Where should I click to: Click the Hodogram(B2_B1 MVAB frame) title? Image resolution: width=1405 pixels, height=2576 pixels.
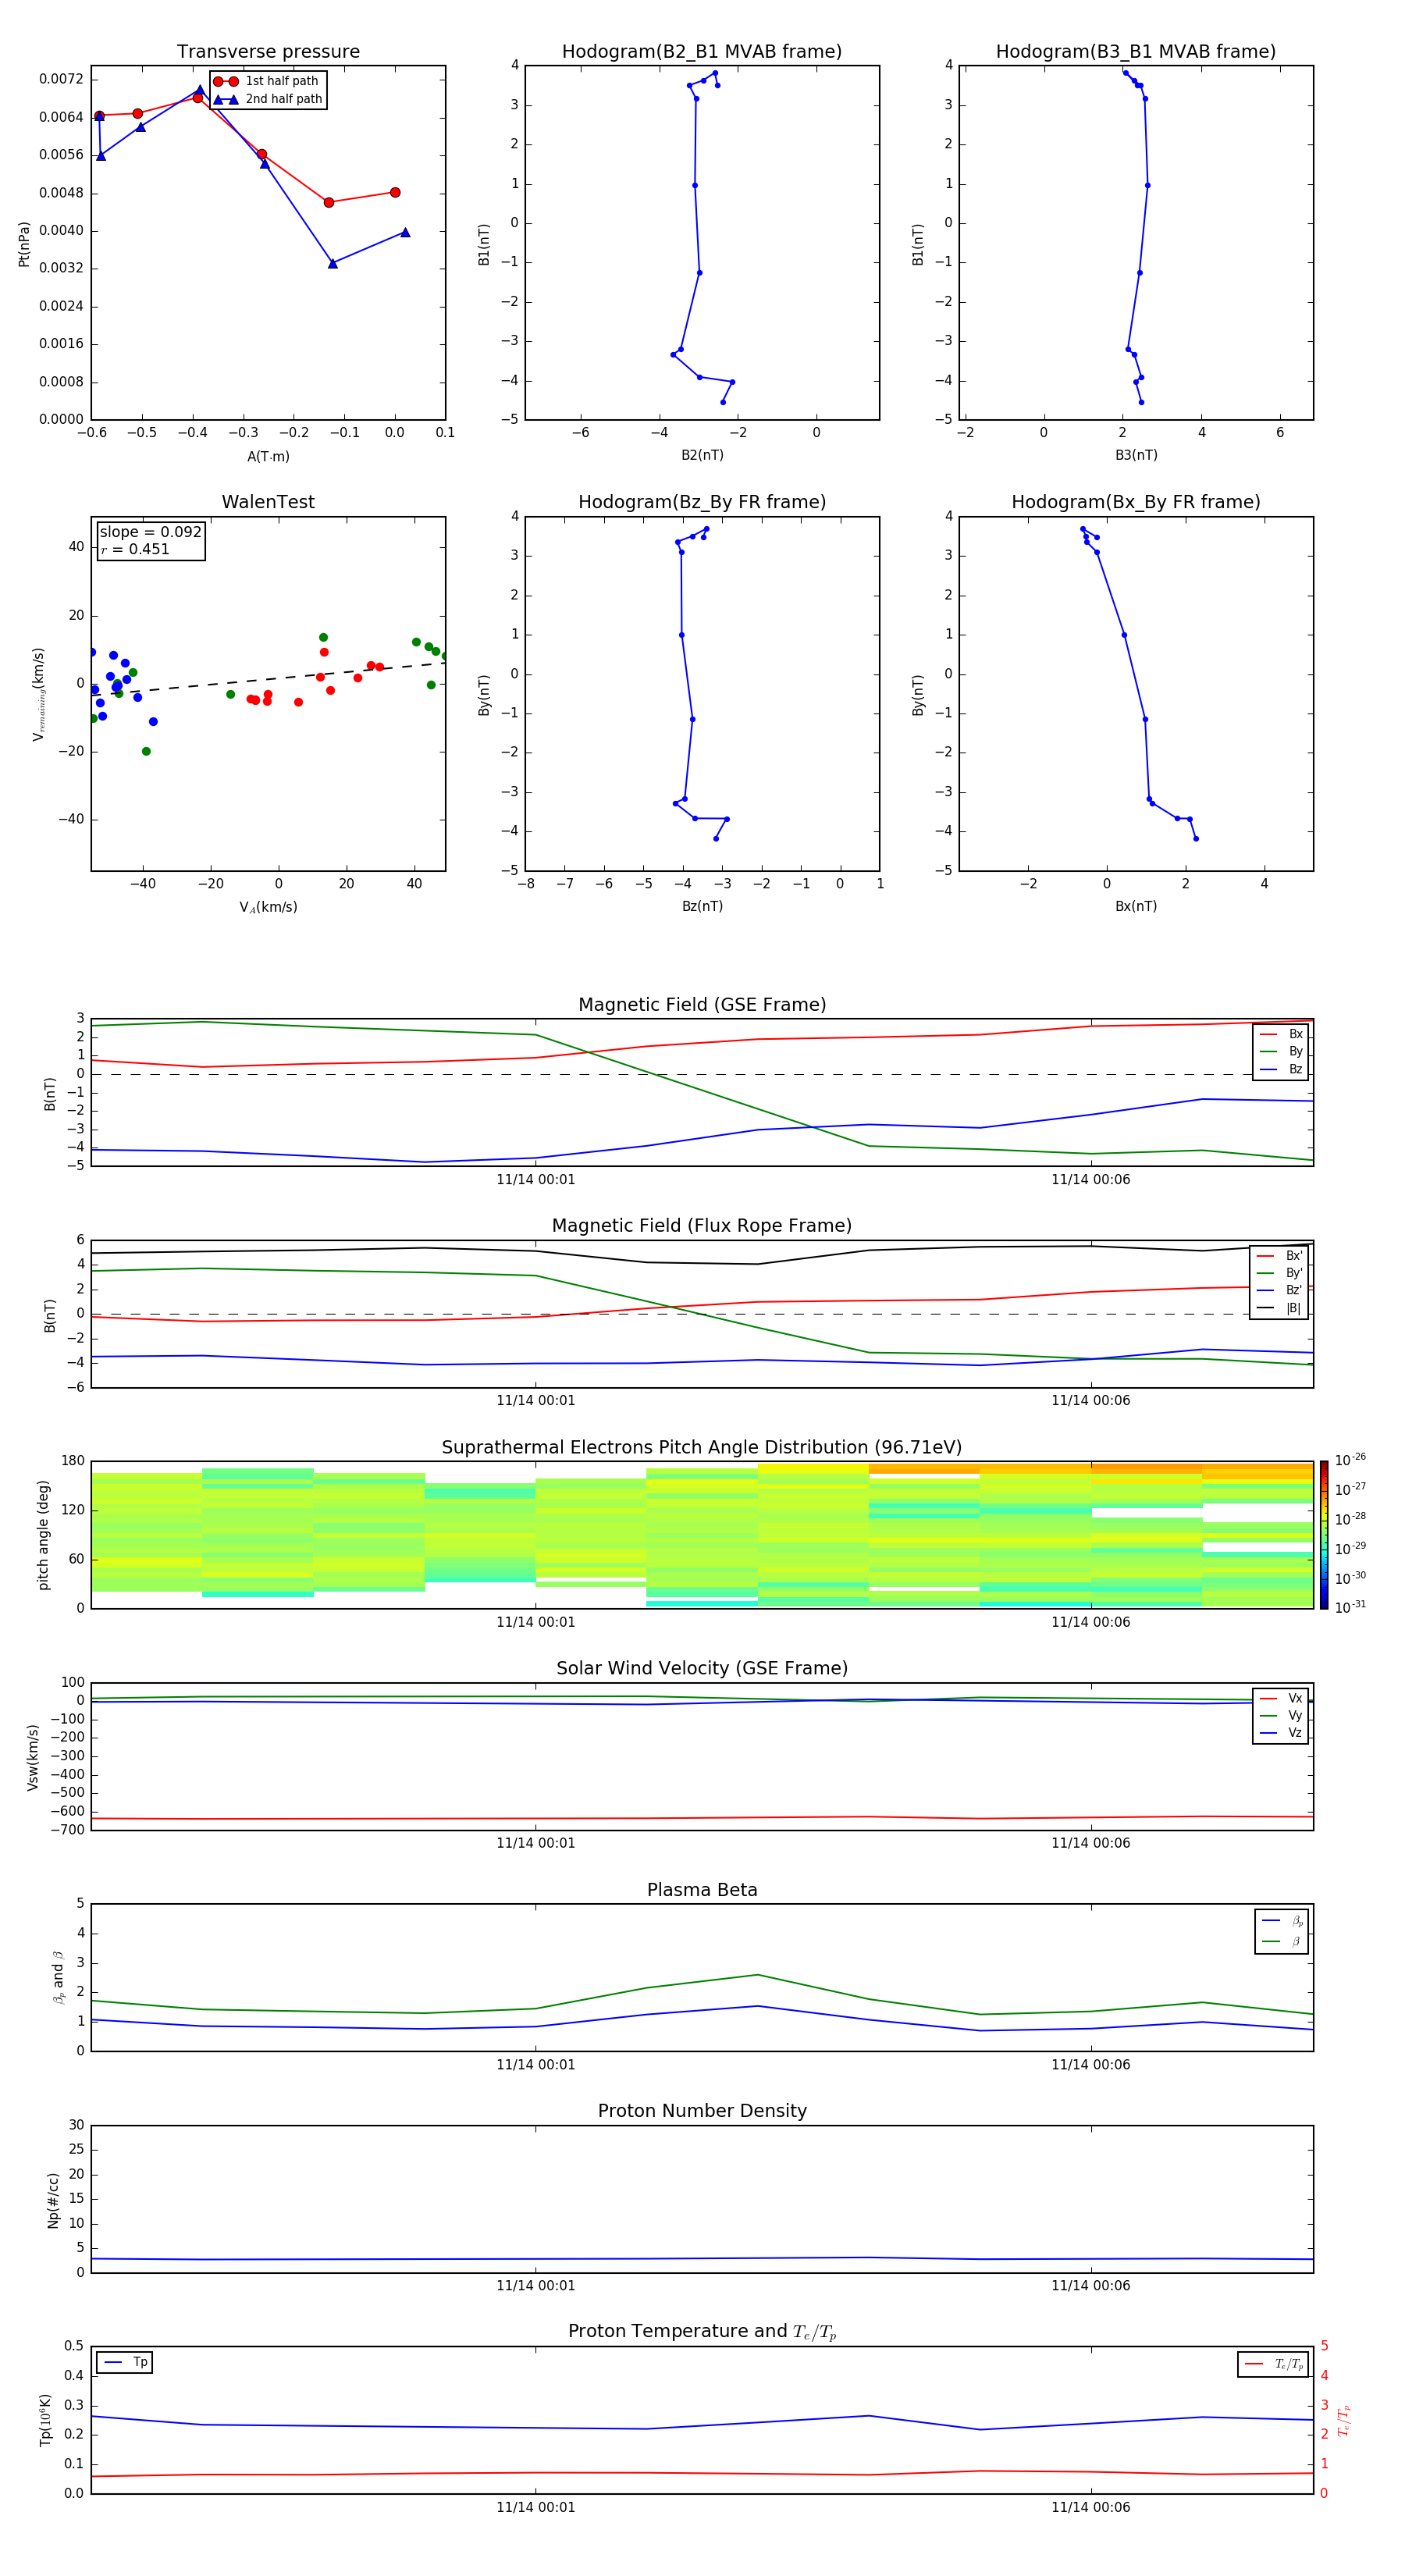pos(702,52)
